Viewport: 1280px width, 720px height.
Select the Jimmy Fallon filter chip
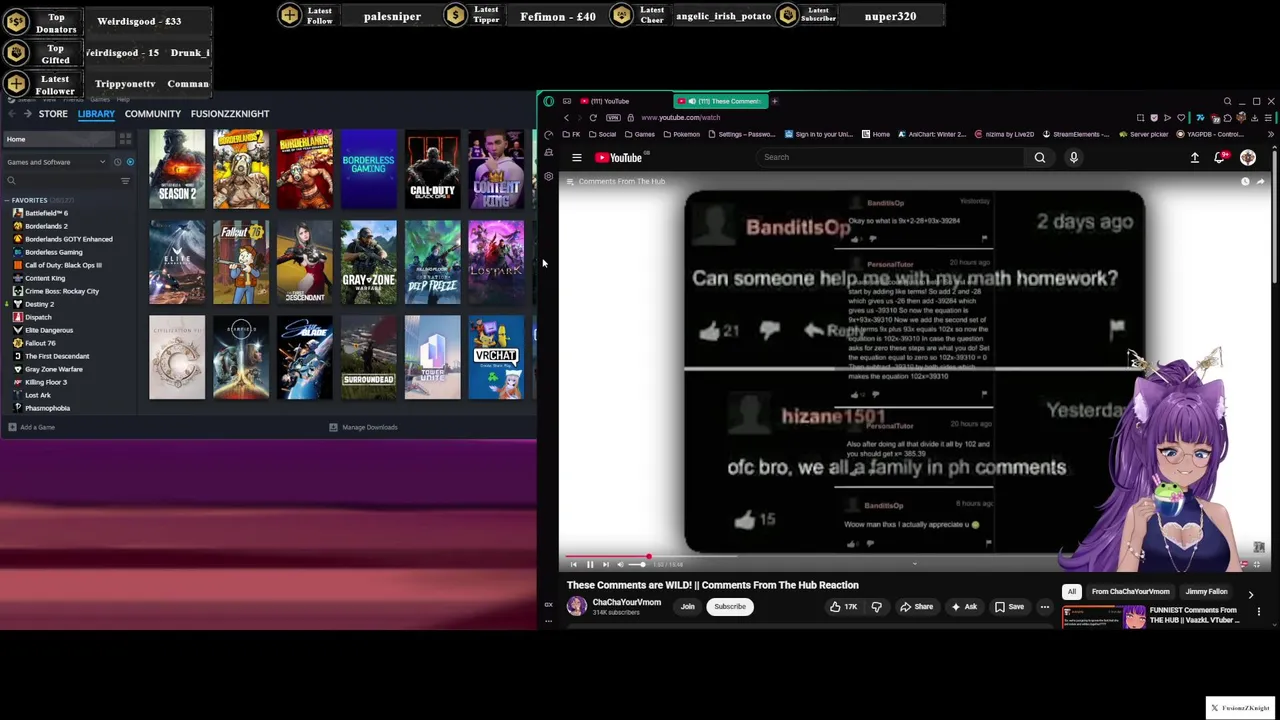coord(1206,591)
